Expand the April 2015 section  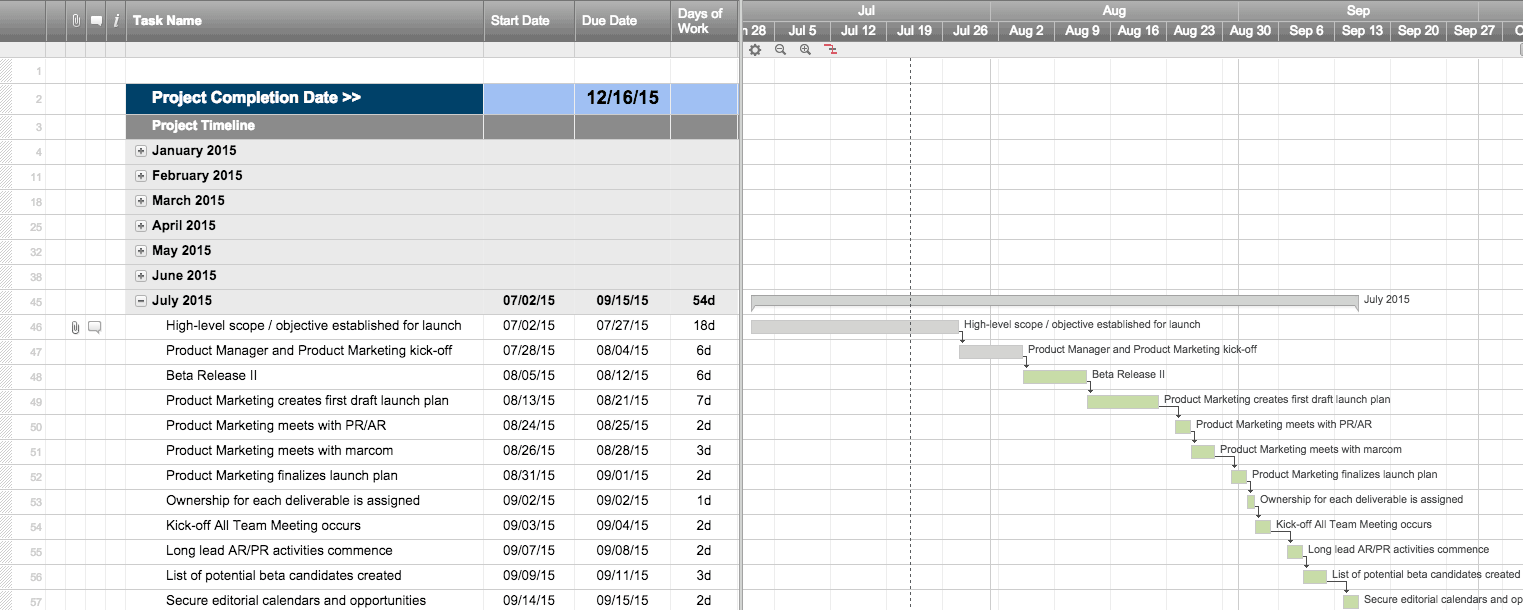(141, 226)
